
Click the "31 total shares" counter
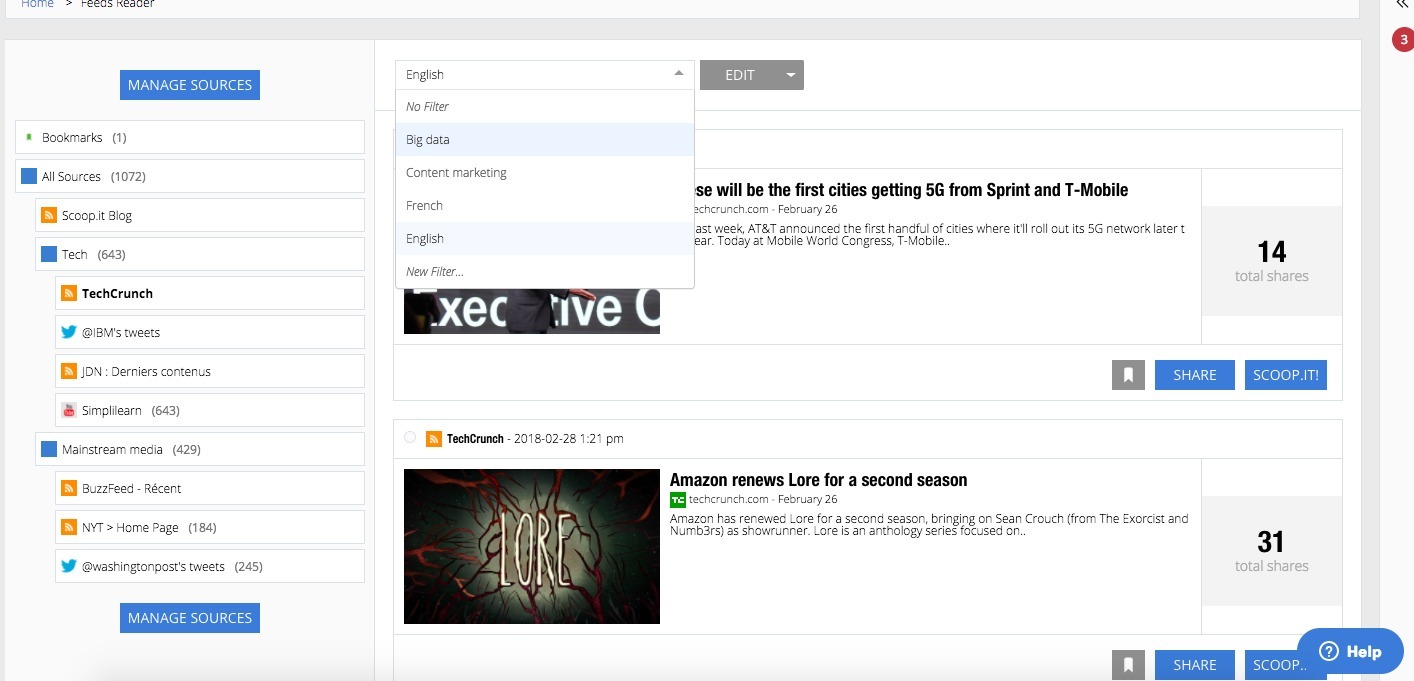point(1271,551)
